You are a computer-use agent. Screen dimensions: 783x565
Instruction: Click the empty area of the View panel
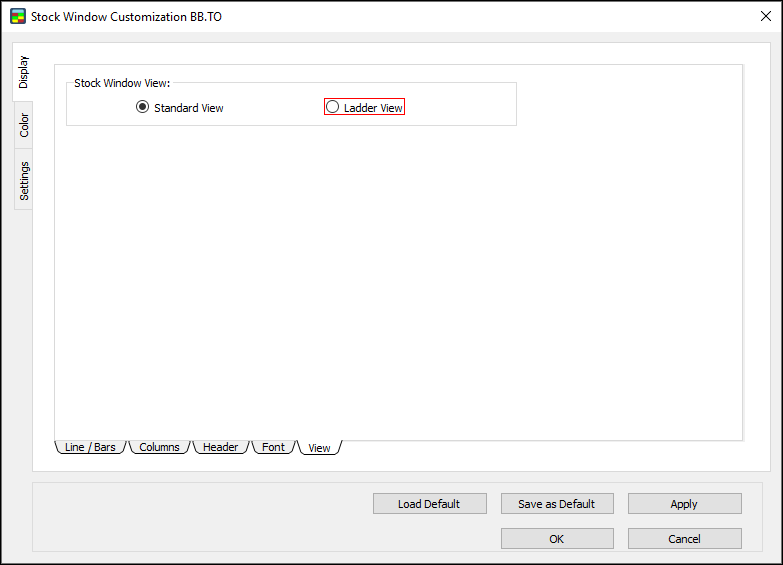[398, 280]
